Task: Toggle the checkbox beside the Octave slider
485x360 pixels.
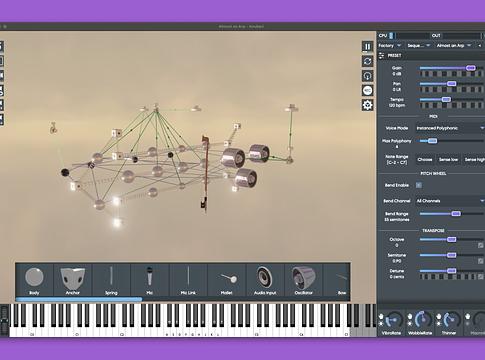Action: click(x=480, y=245)
